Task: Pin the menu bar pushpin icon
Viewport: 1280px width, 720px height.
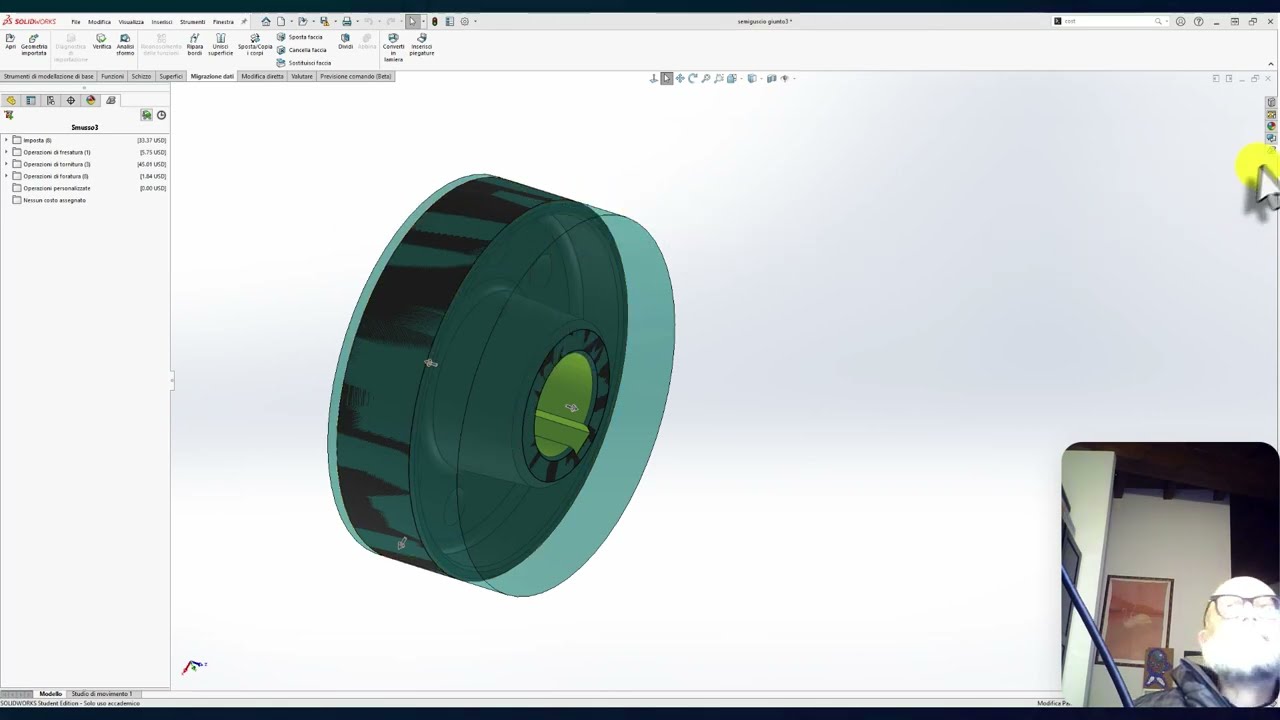Action: [x=243, y=21]
